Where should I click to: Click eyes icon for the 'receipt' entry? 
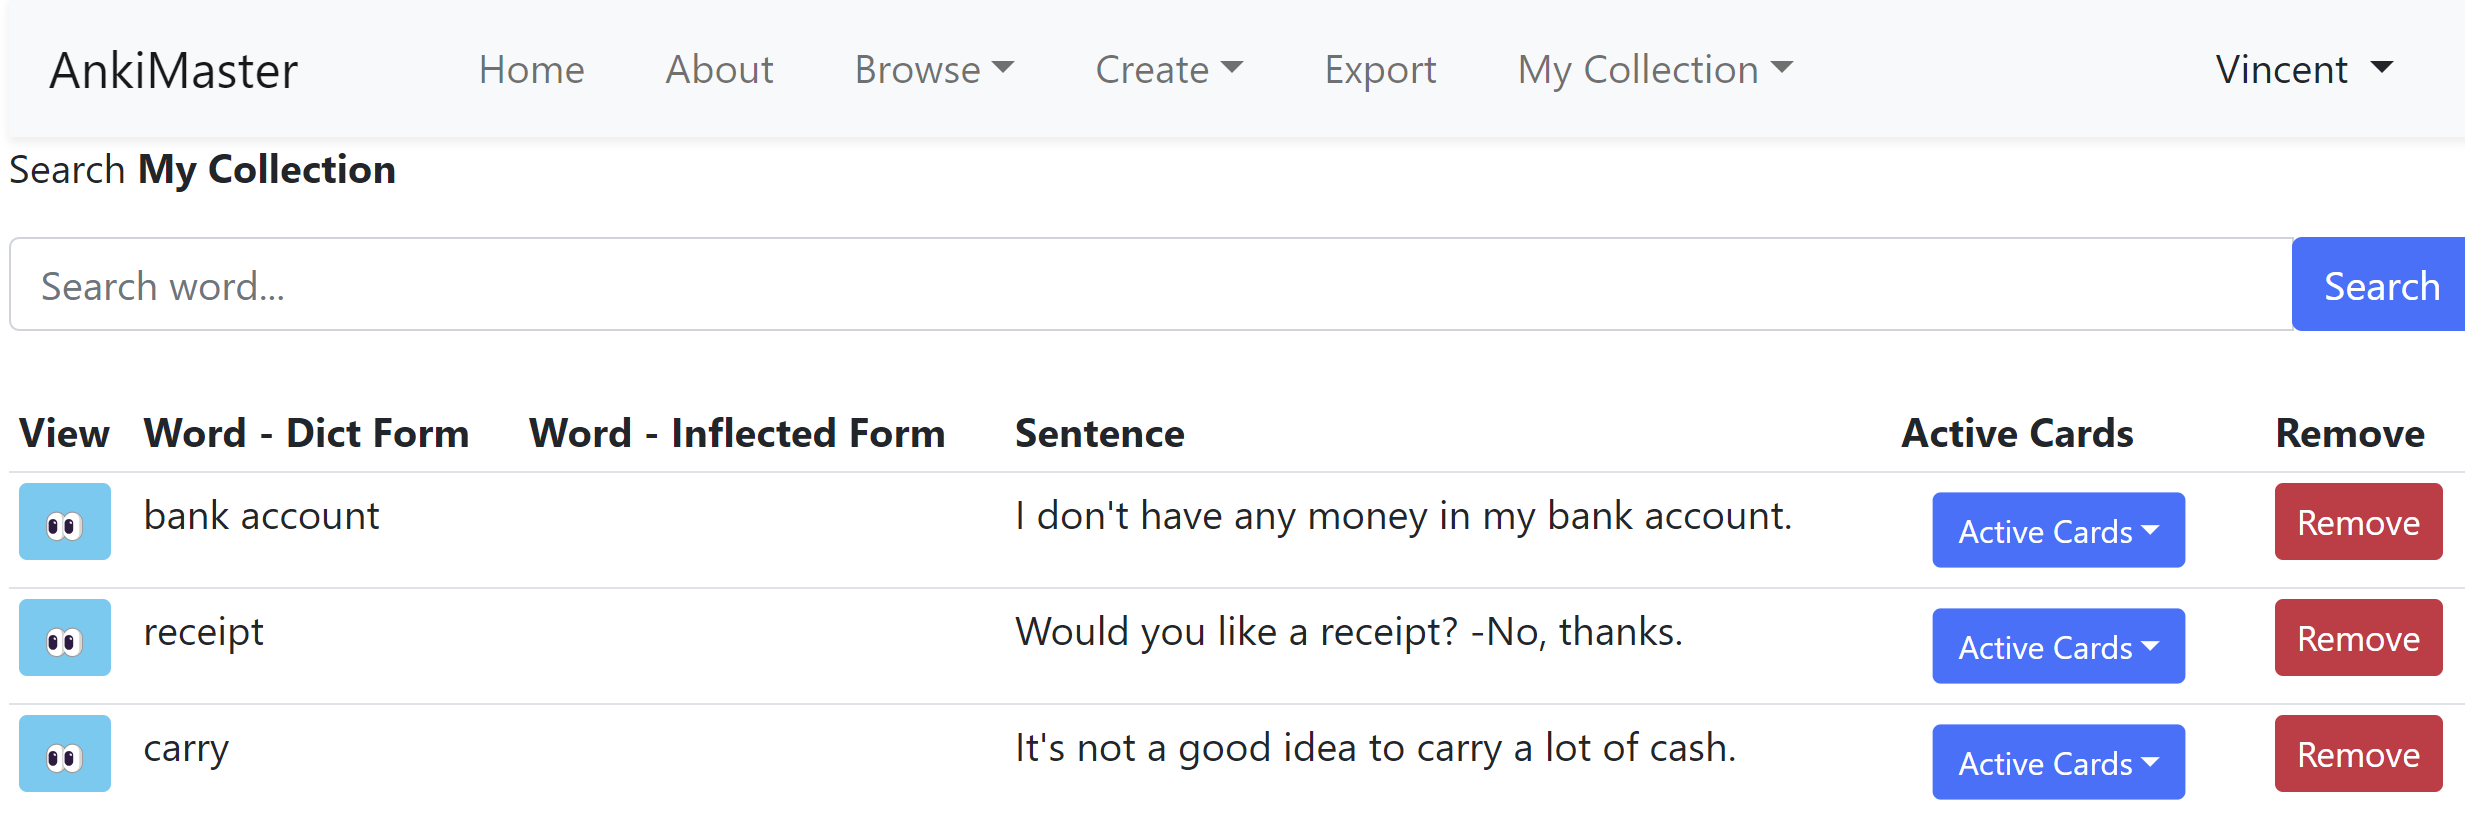click(x=64, y=638)
